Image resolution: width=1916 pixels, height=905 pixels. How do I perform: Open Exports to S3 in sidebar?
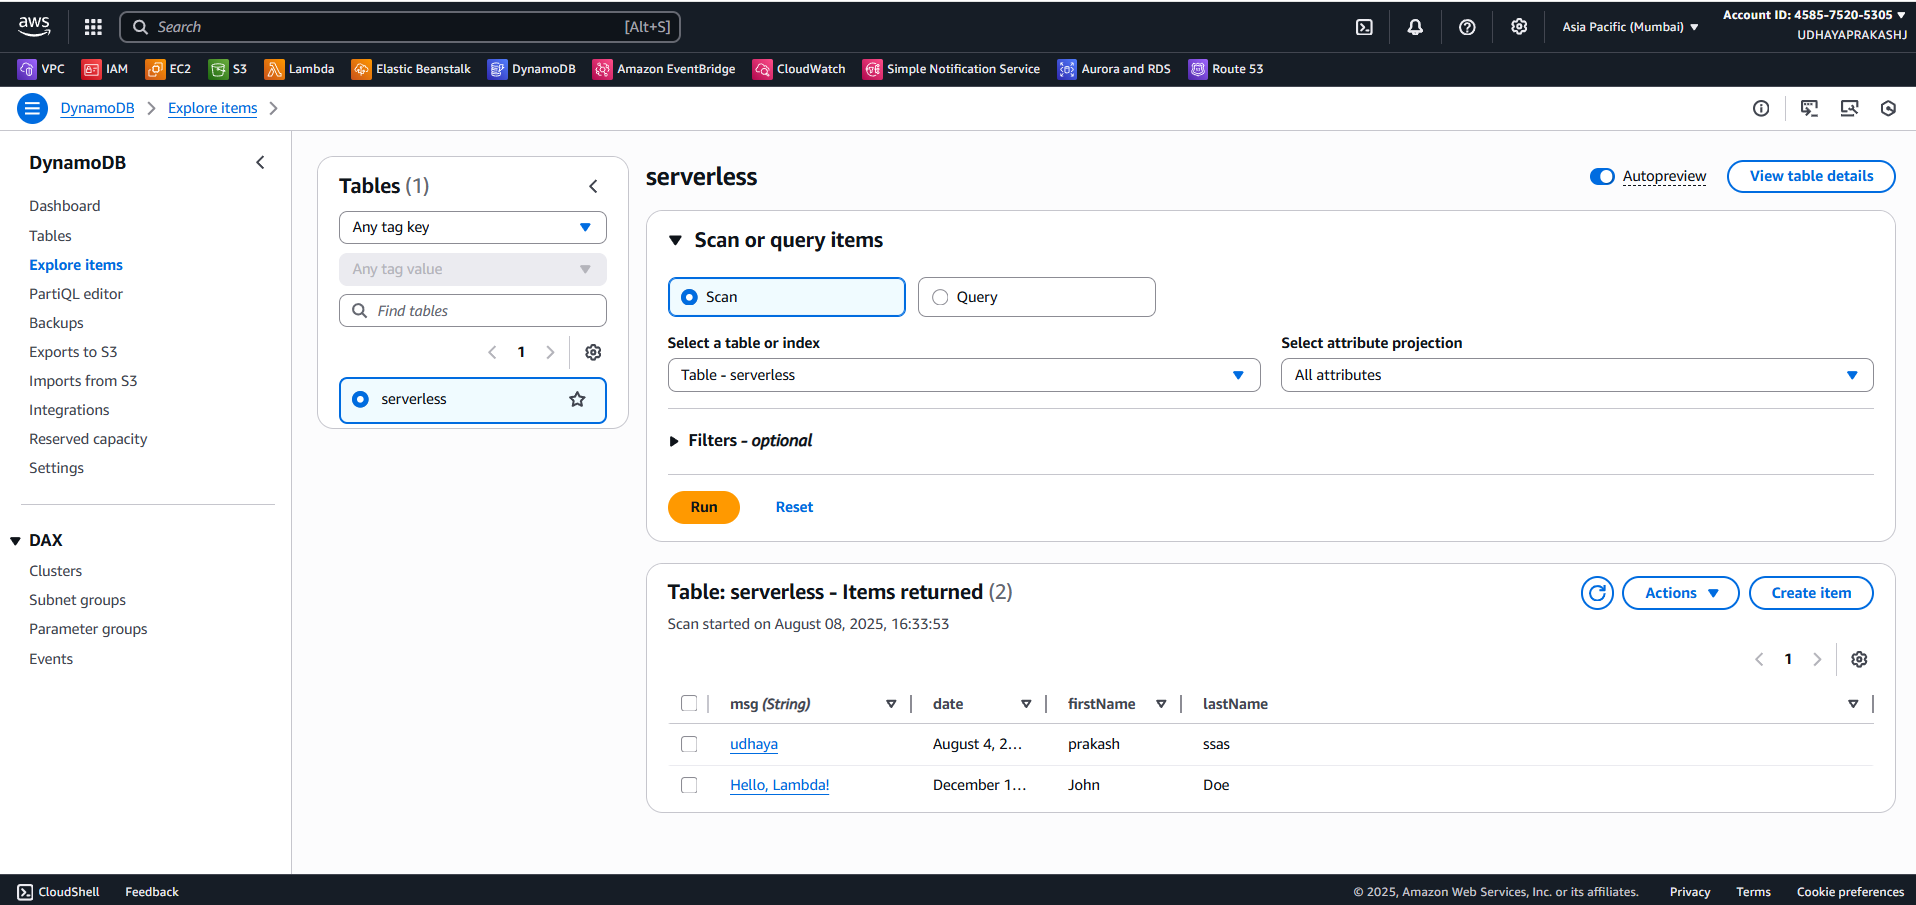click(x=73, y=352)
